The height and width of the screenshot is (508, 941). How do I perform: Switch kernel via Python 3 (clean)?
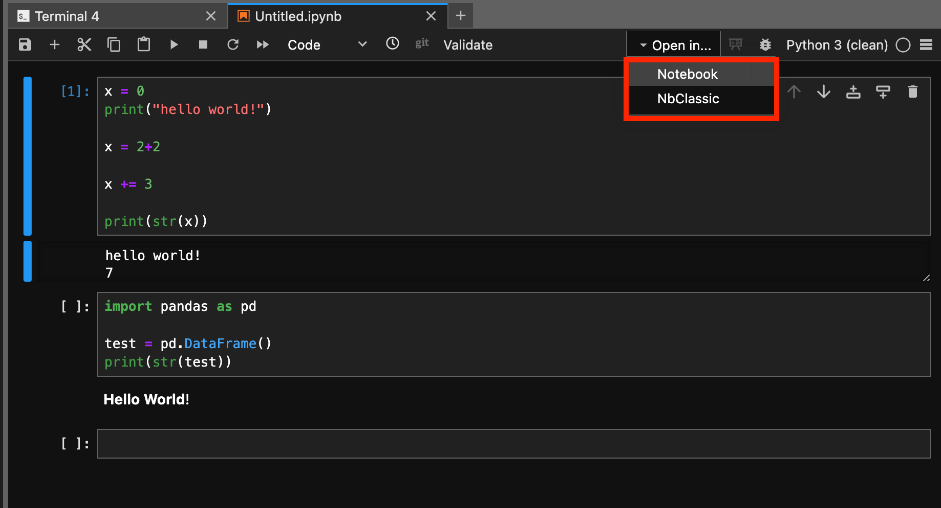(x=837, y=45)
